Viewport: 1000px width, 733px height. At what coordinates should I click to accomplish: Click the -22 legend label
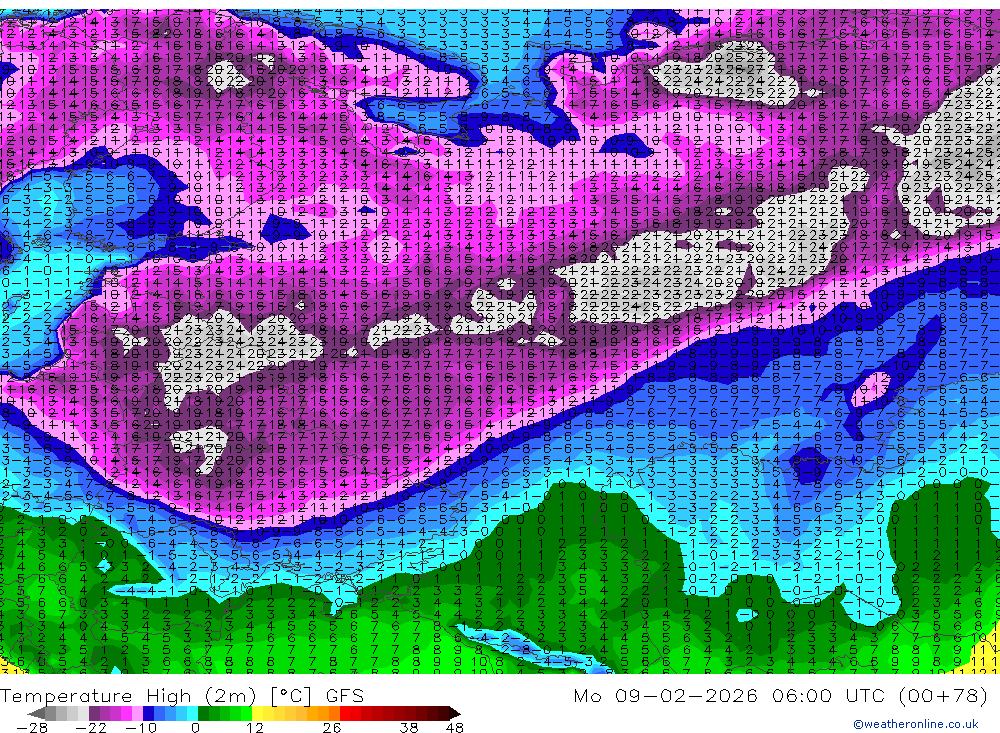coord(91,727)
